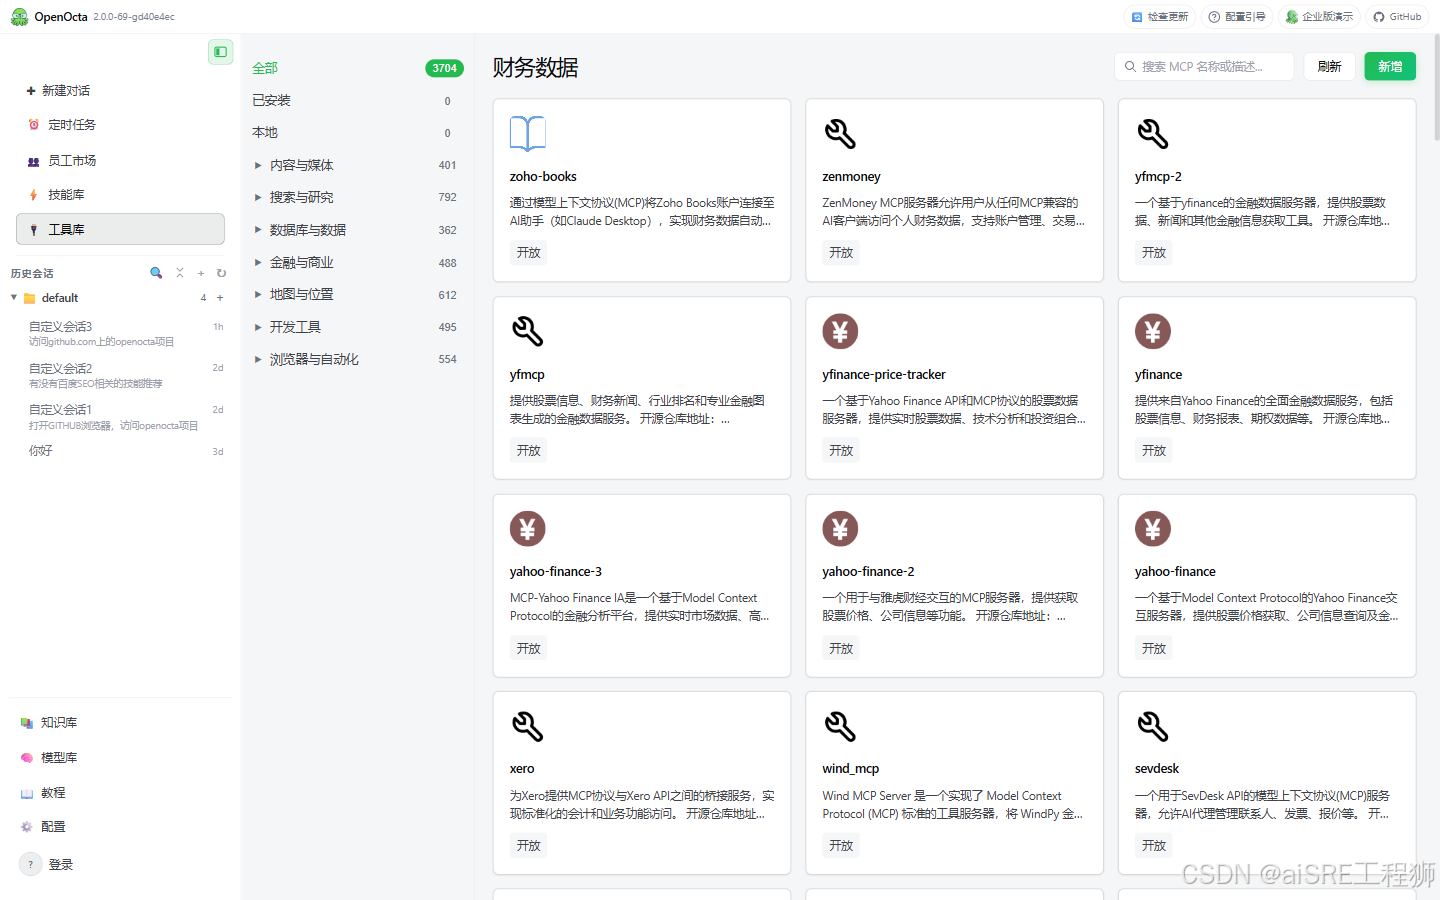
Task: Open conversation 自定义会话2
Action: tap(120, 376)
